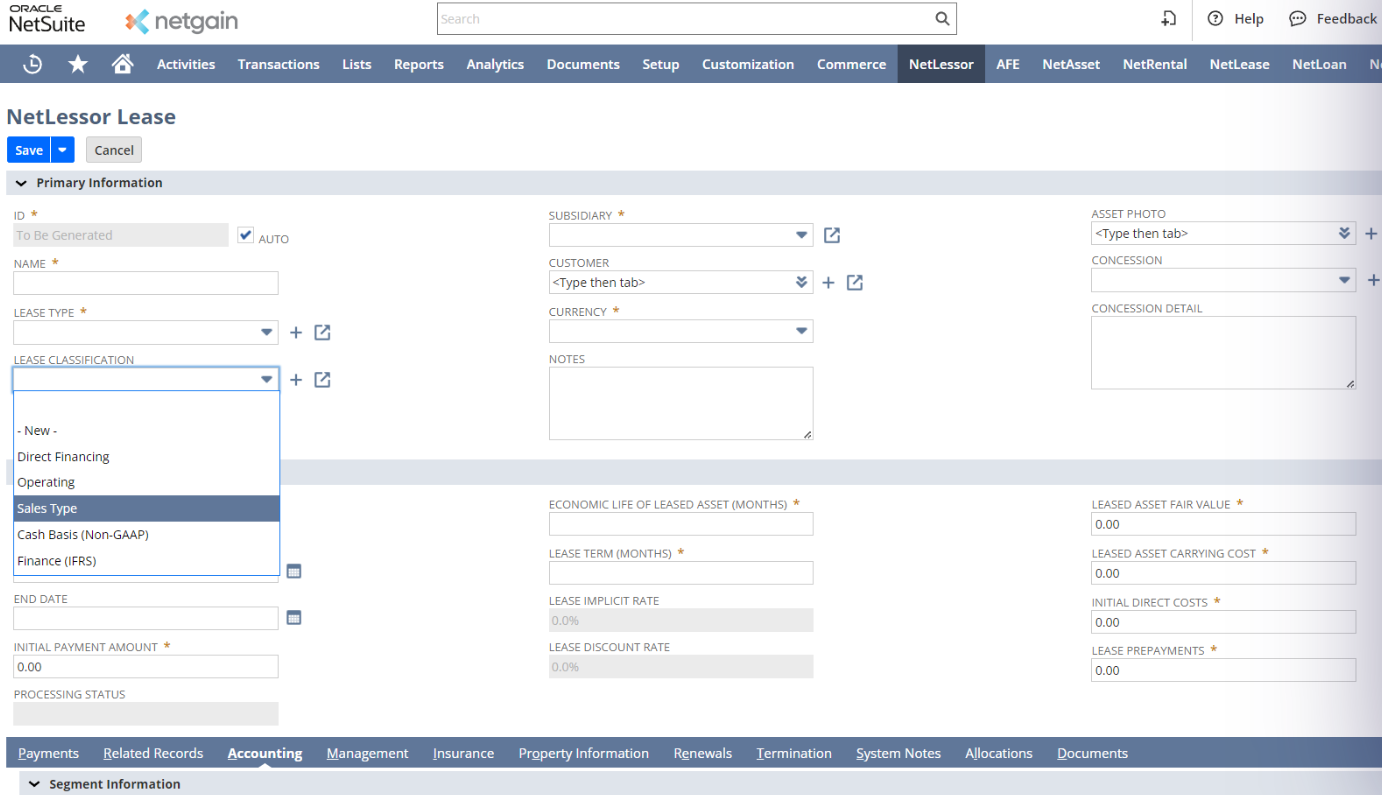Select Cash Basis (Non-GAAP) classification

coord(146,535)
